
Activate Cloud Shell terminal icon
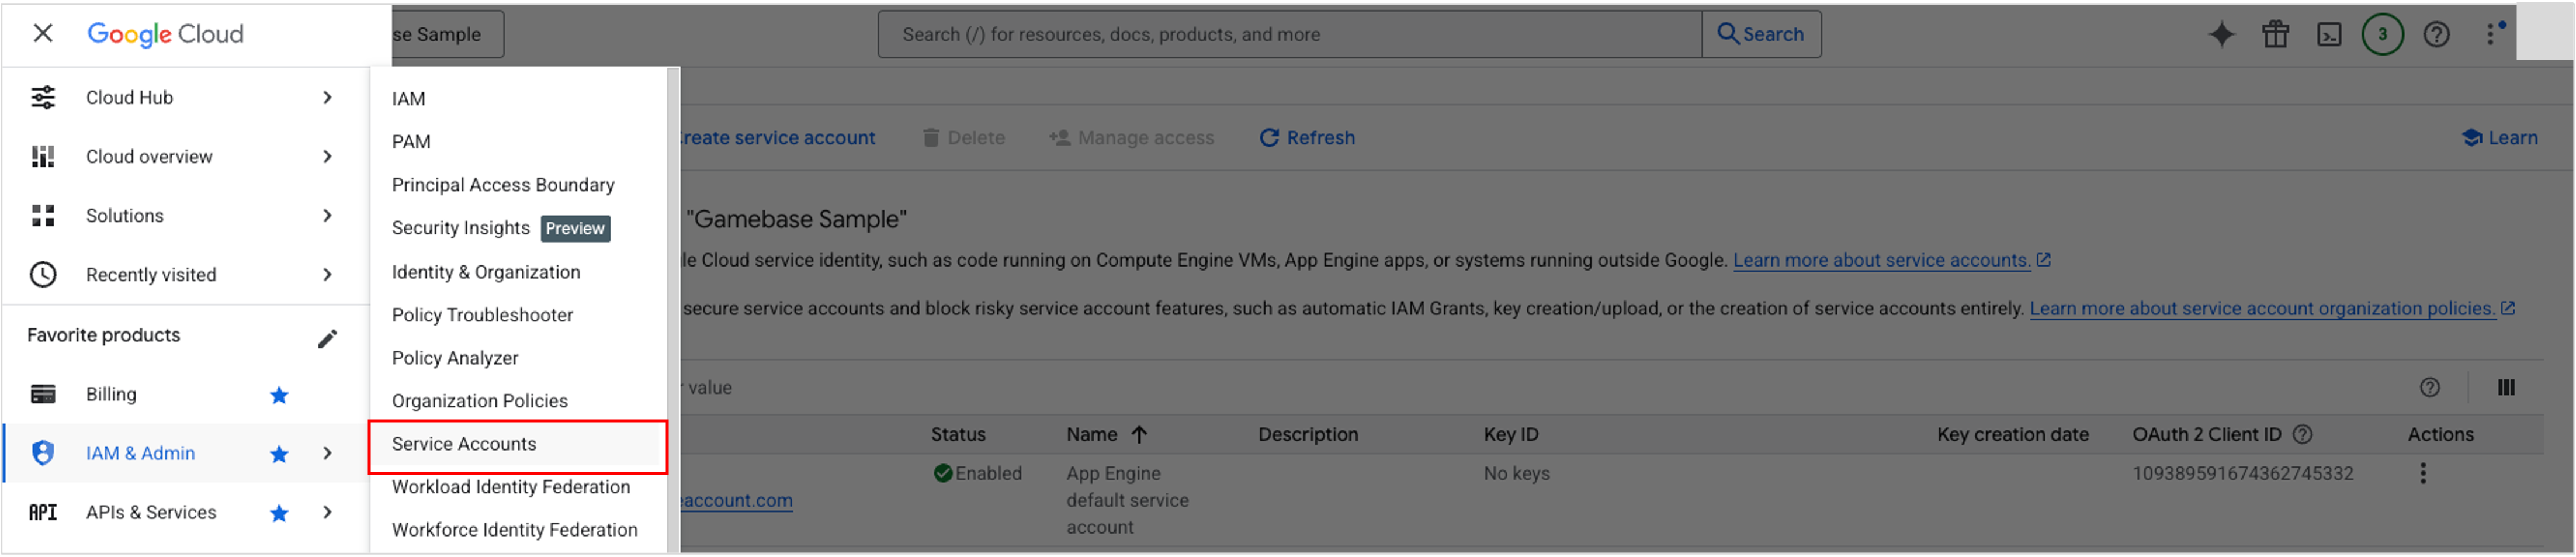pyautogui.click(x=2329, y=34)
